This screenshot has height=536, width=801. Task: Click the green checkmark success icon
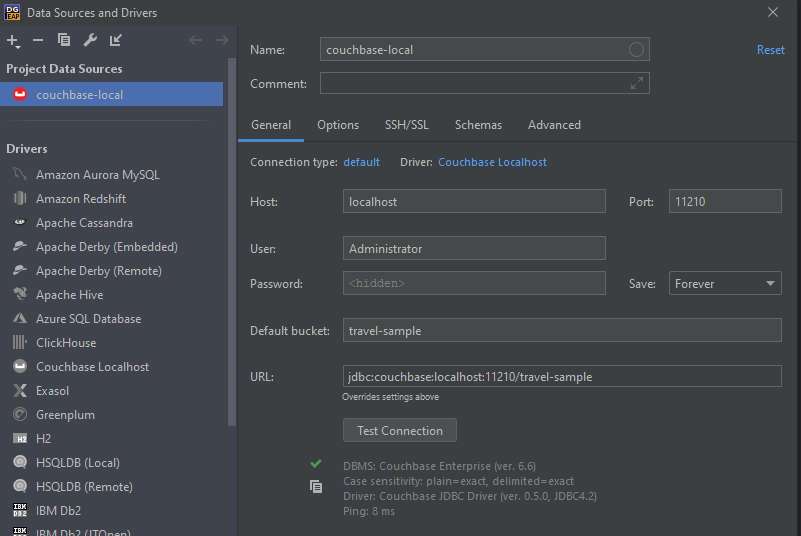click(x=316, y=463)
